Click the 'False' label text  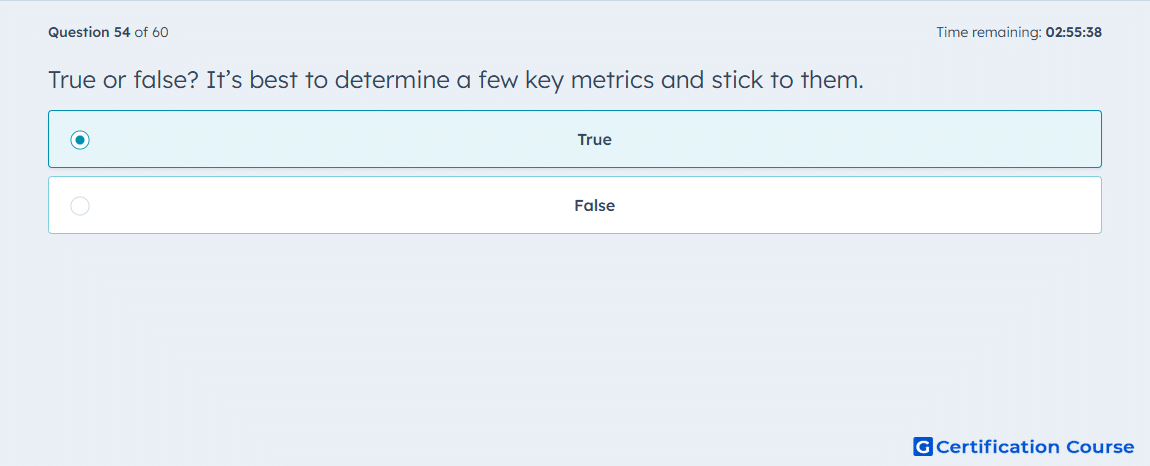[x=595, y=205]
